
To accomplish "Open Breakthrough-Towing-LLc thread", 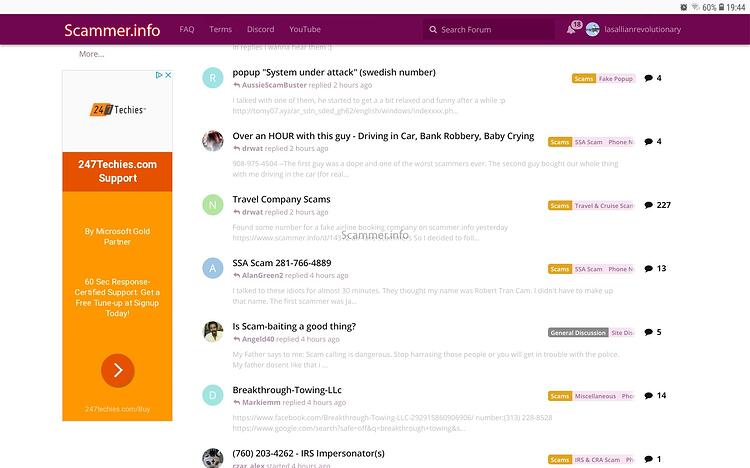I will pos(287,390).
